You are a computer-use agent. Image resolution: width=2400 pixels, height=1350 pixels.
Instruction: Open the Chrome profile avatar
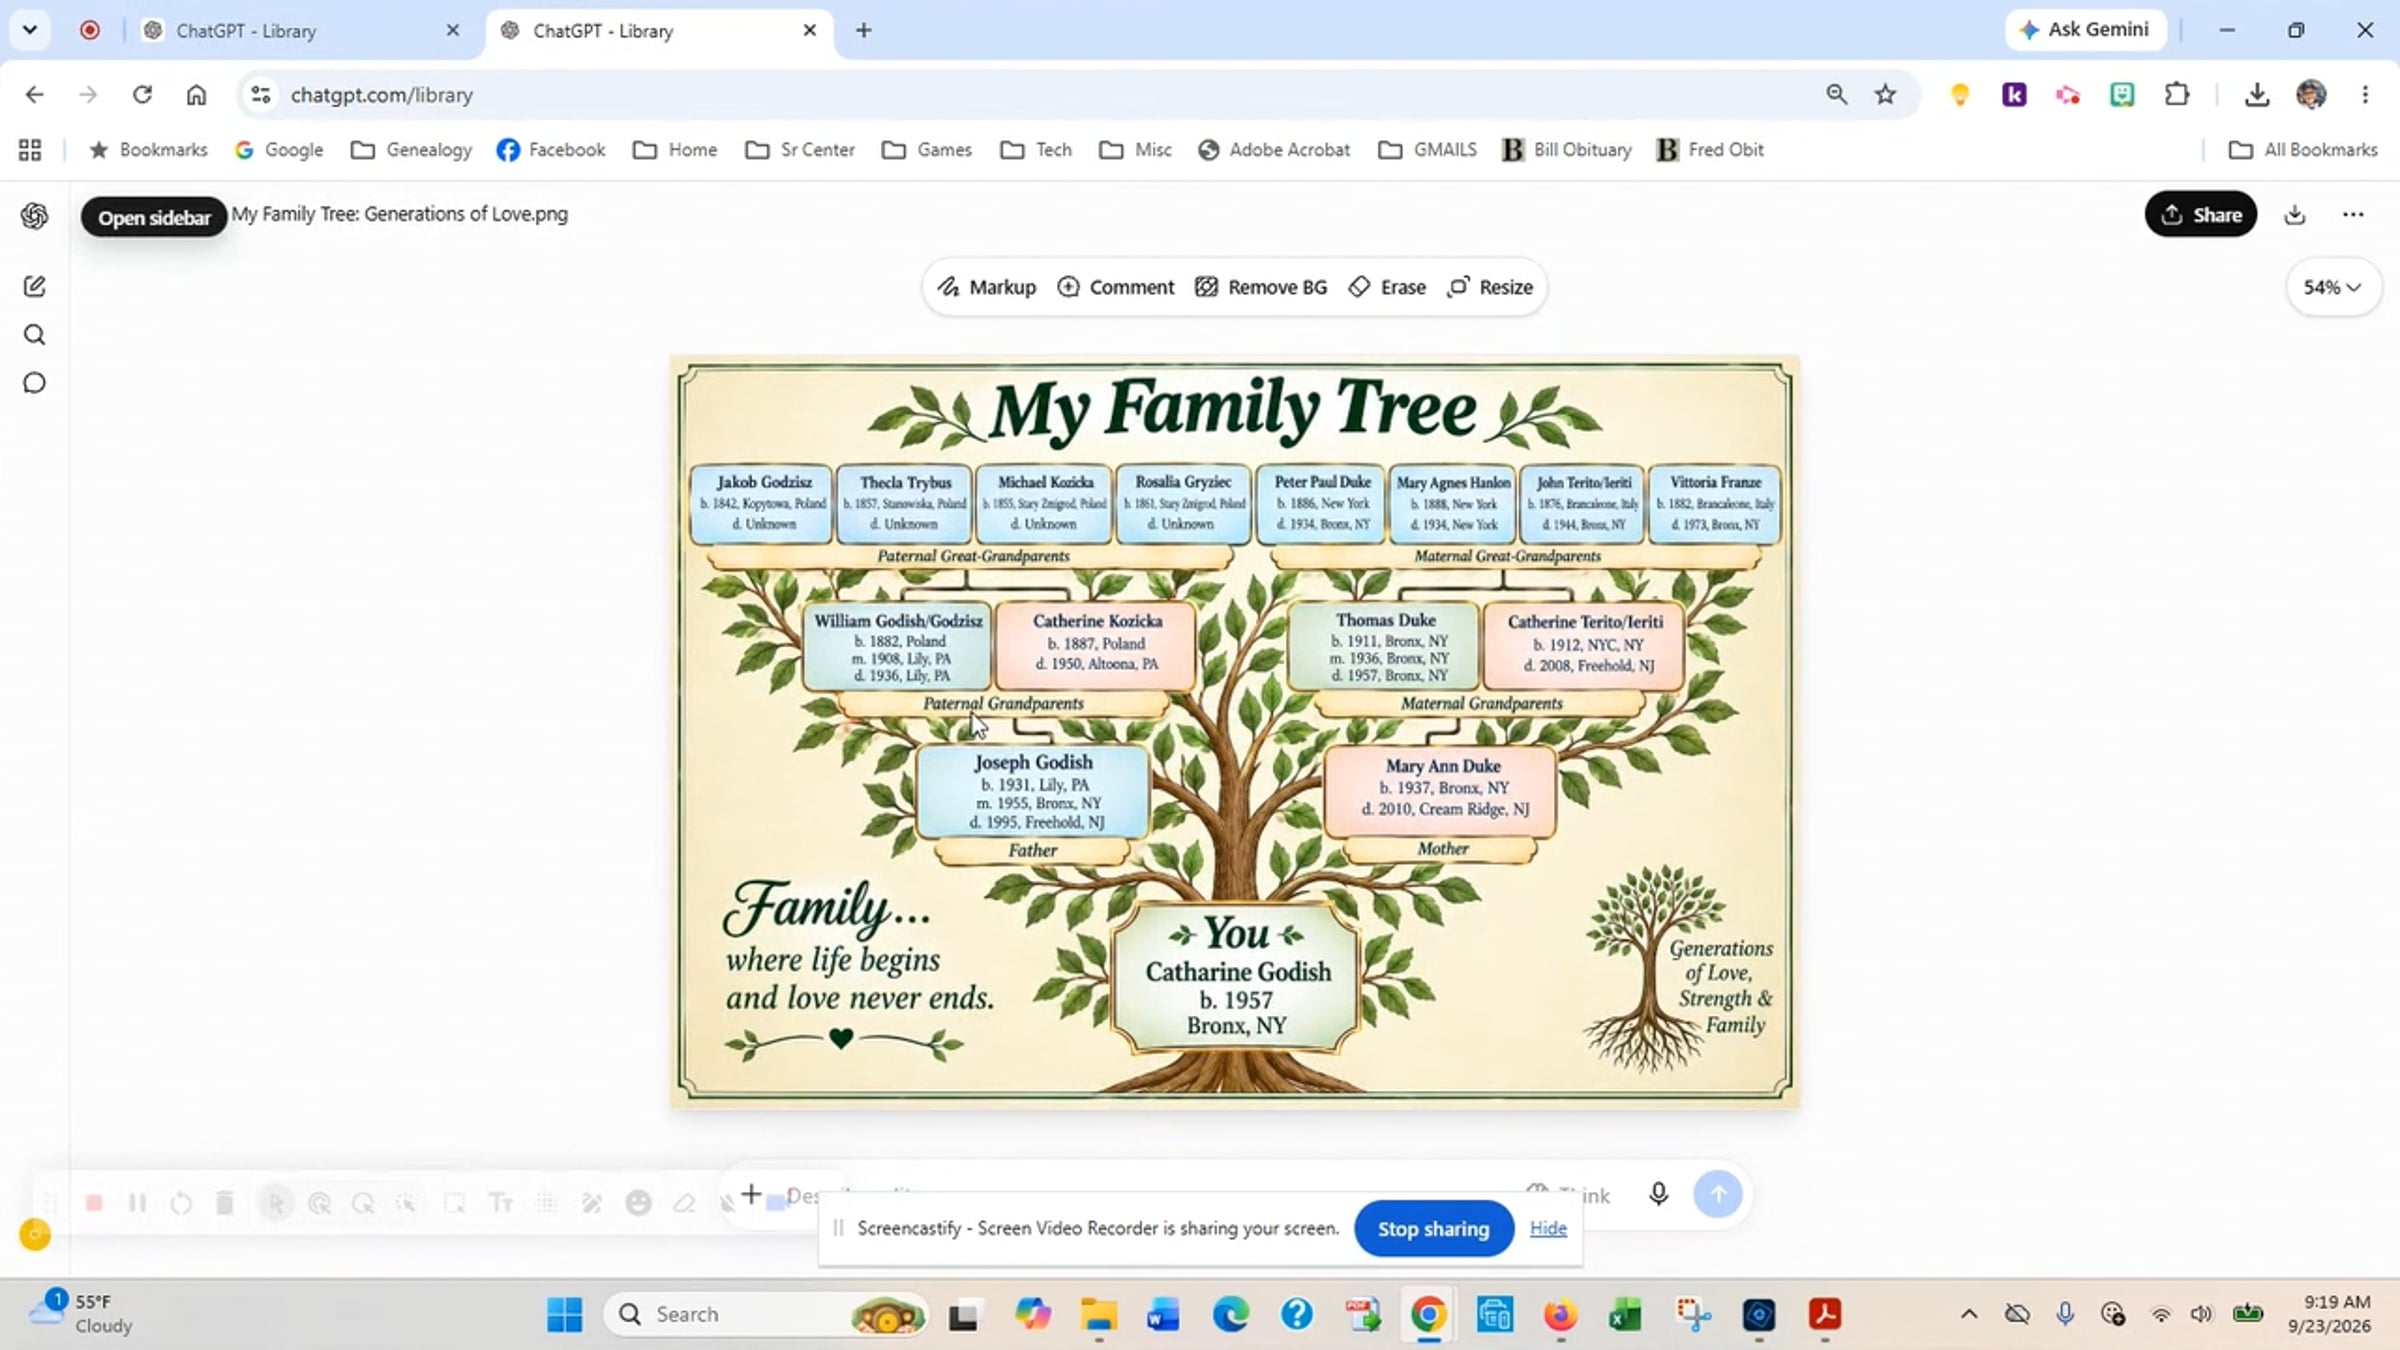click(x=2311, y=95)
